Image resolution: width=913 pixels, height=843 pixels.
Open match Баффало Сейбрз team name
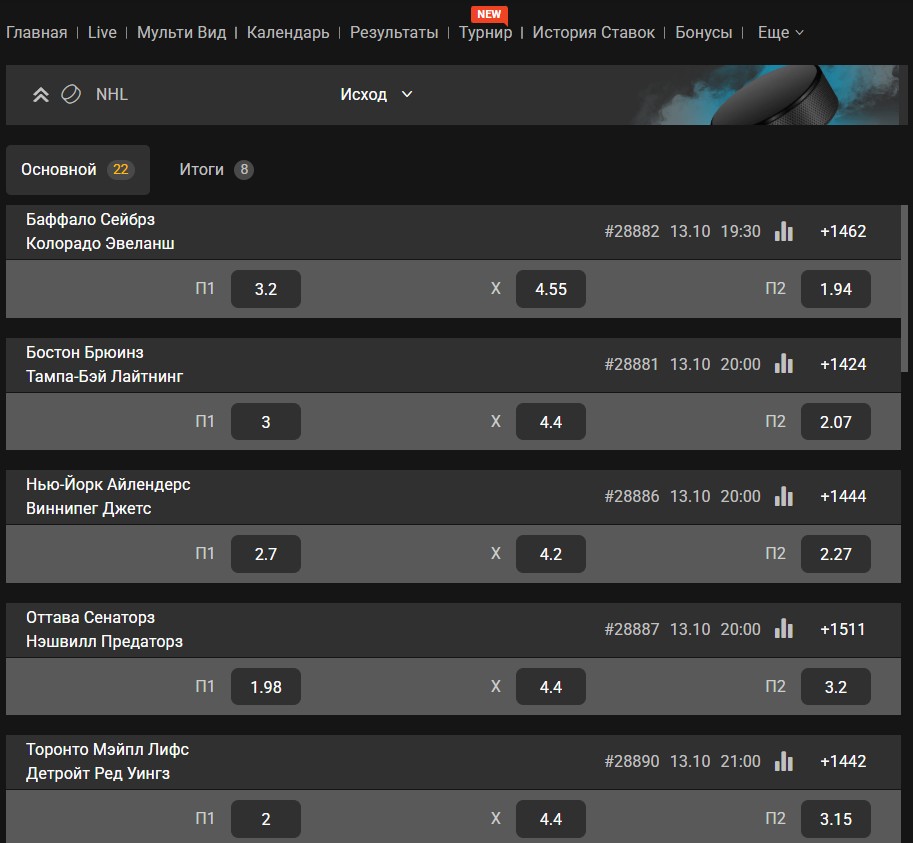coord(90,219)
